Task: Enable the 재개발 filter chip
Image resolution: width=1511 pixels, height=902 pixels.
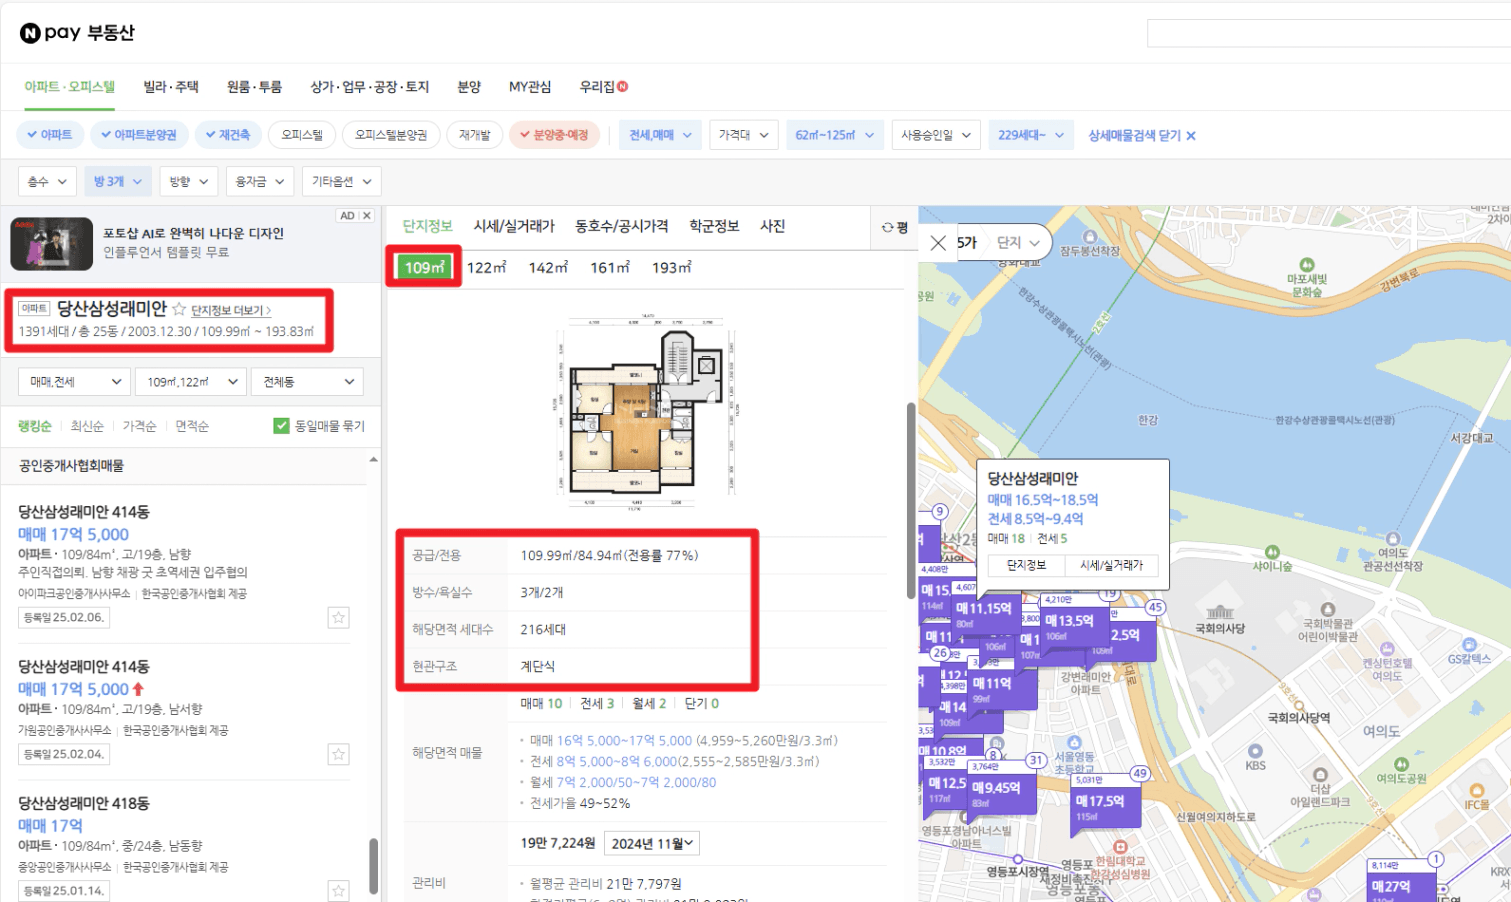Action: pyautogui.click(x=475, y=135)
